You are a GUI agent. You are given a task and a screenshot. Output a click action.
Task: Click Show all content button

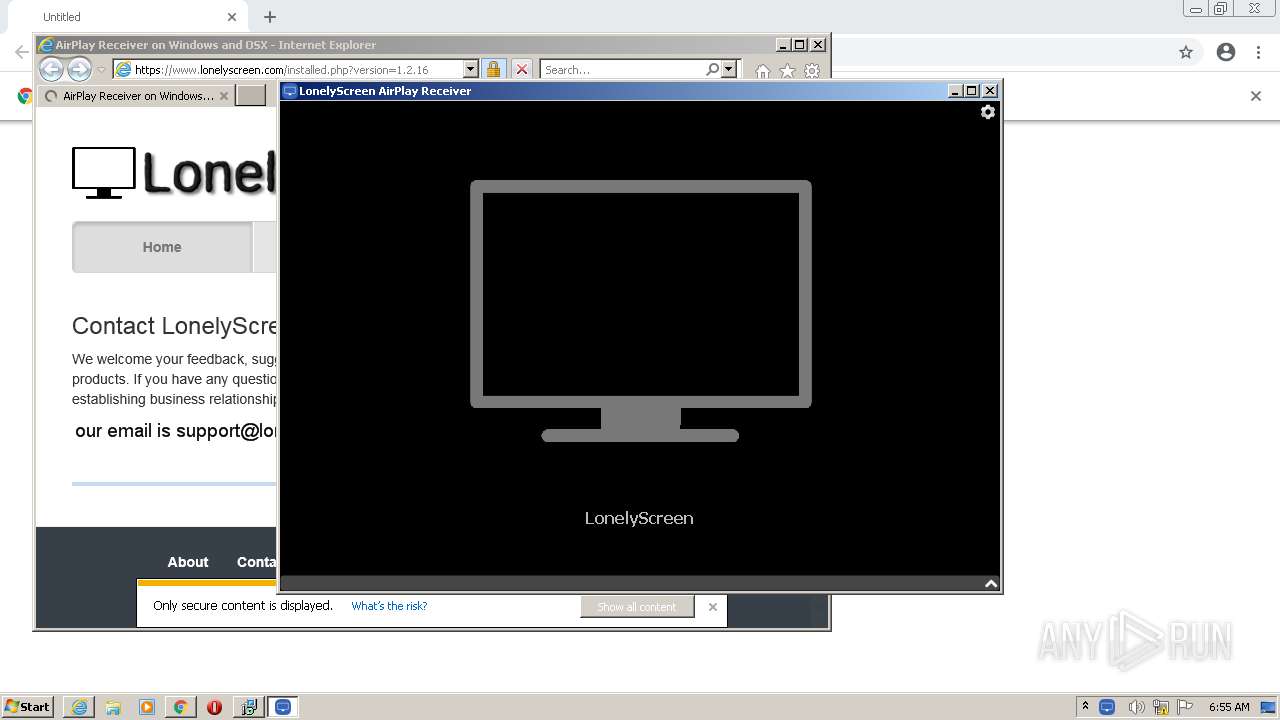click(x=637, y=607)
